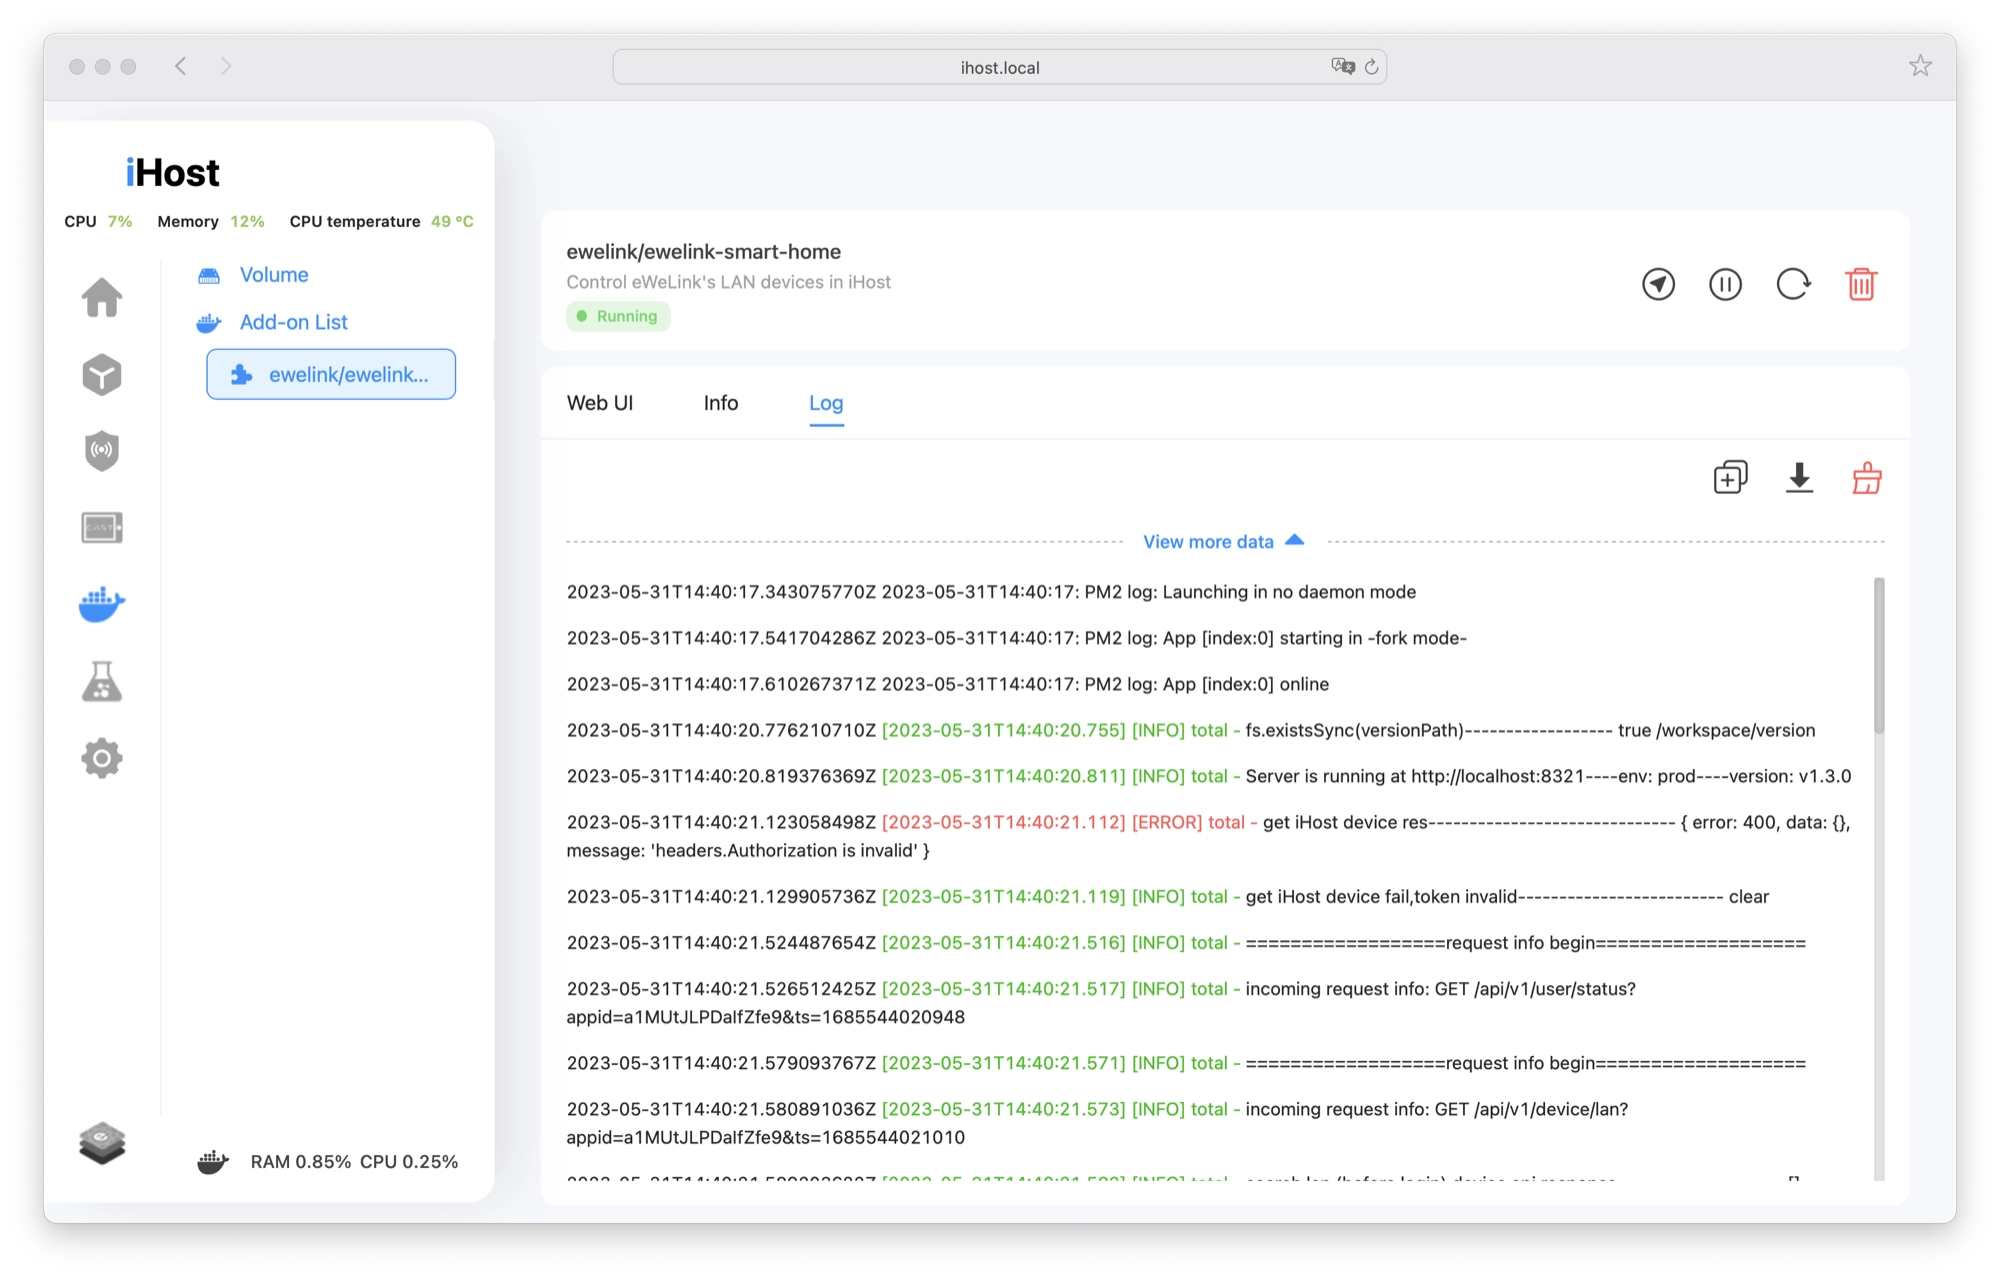Bookmark the page with the star icon
2000x1277 pixels.
pyautogui.click(x=1920, y=66)
